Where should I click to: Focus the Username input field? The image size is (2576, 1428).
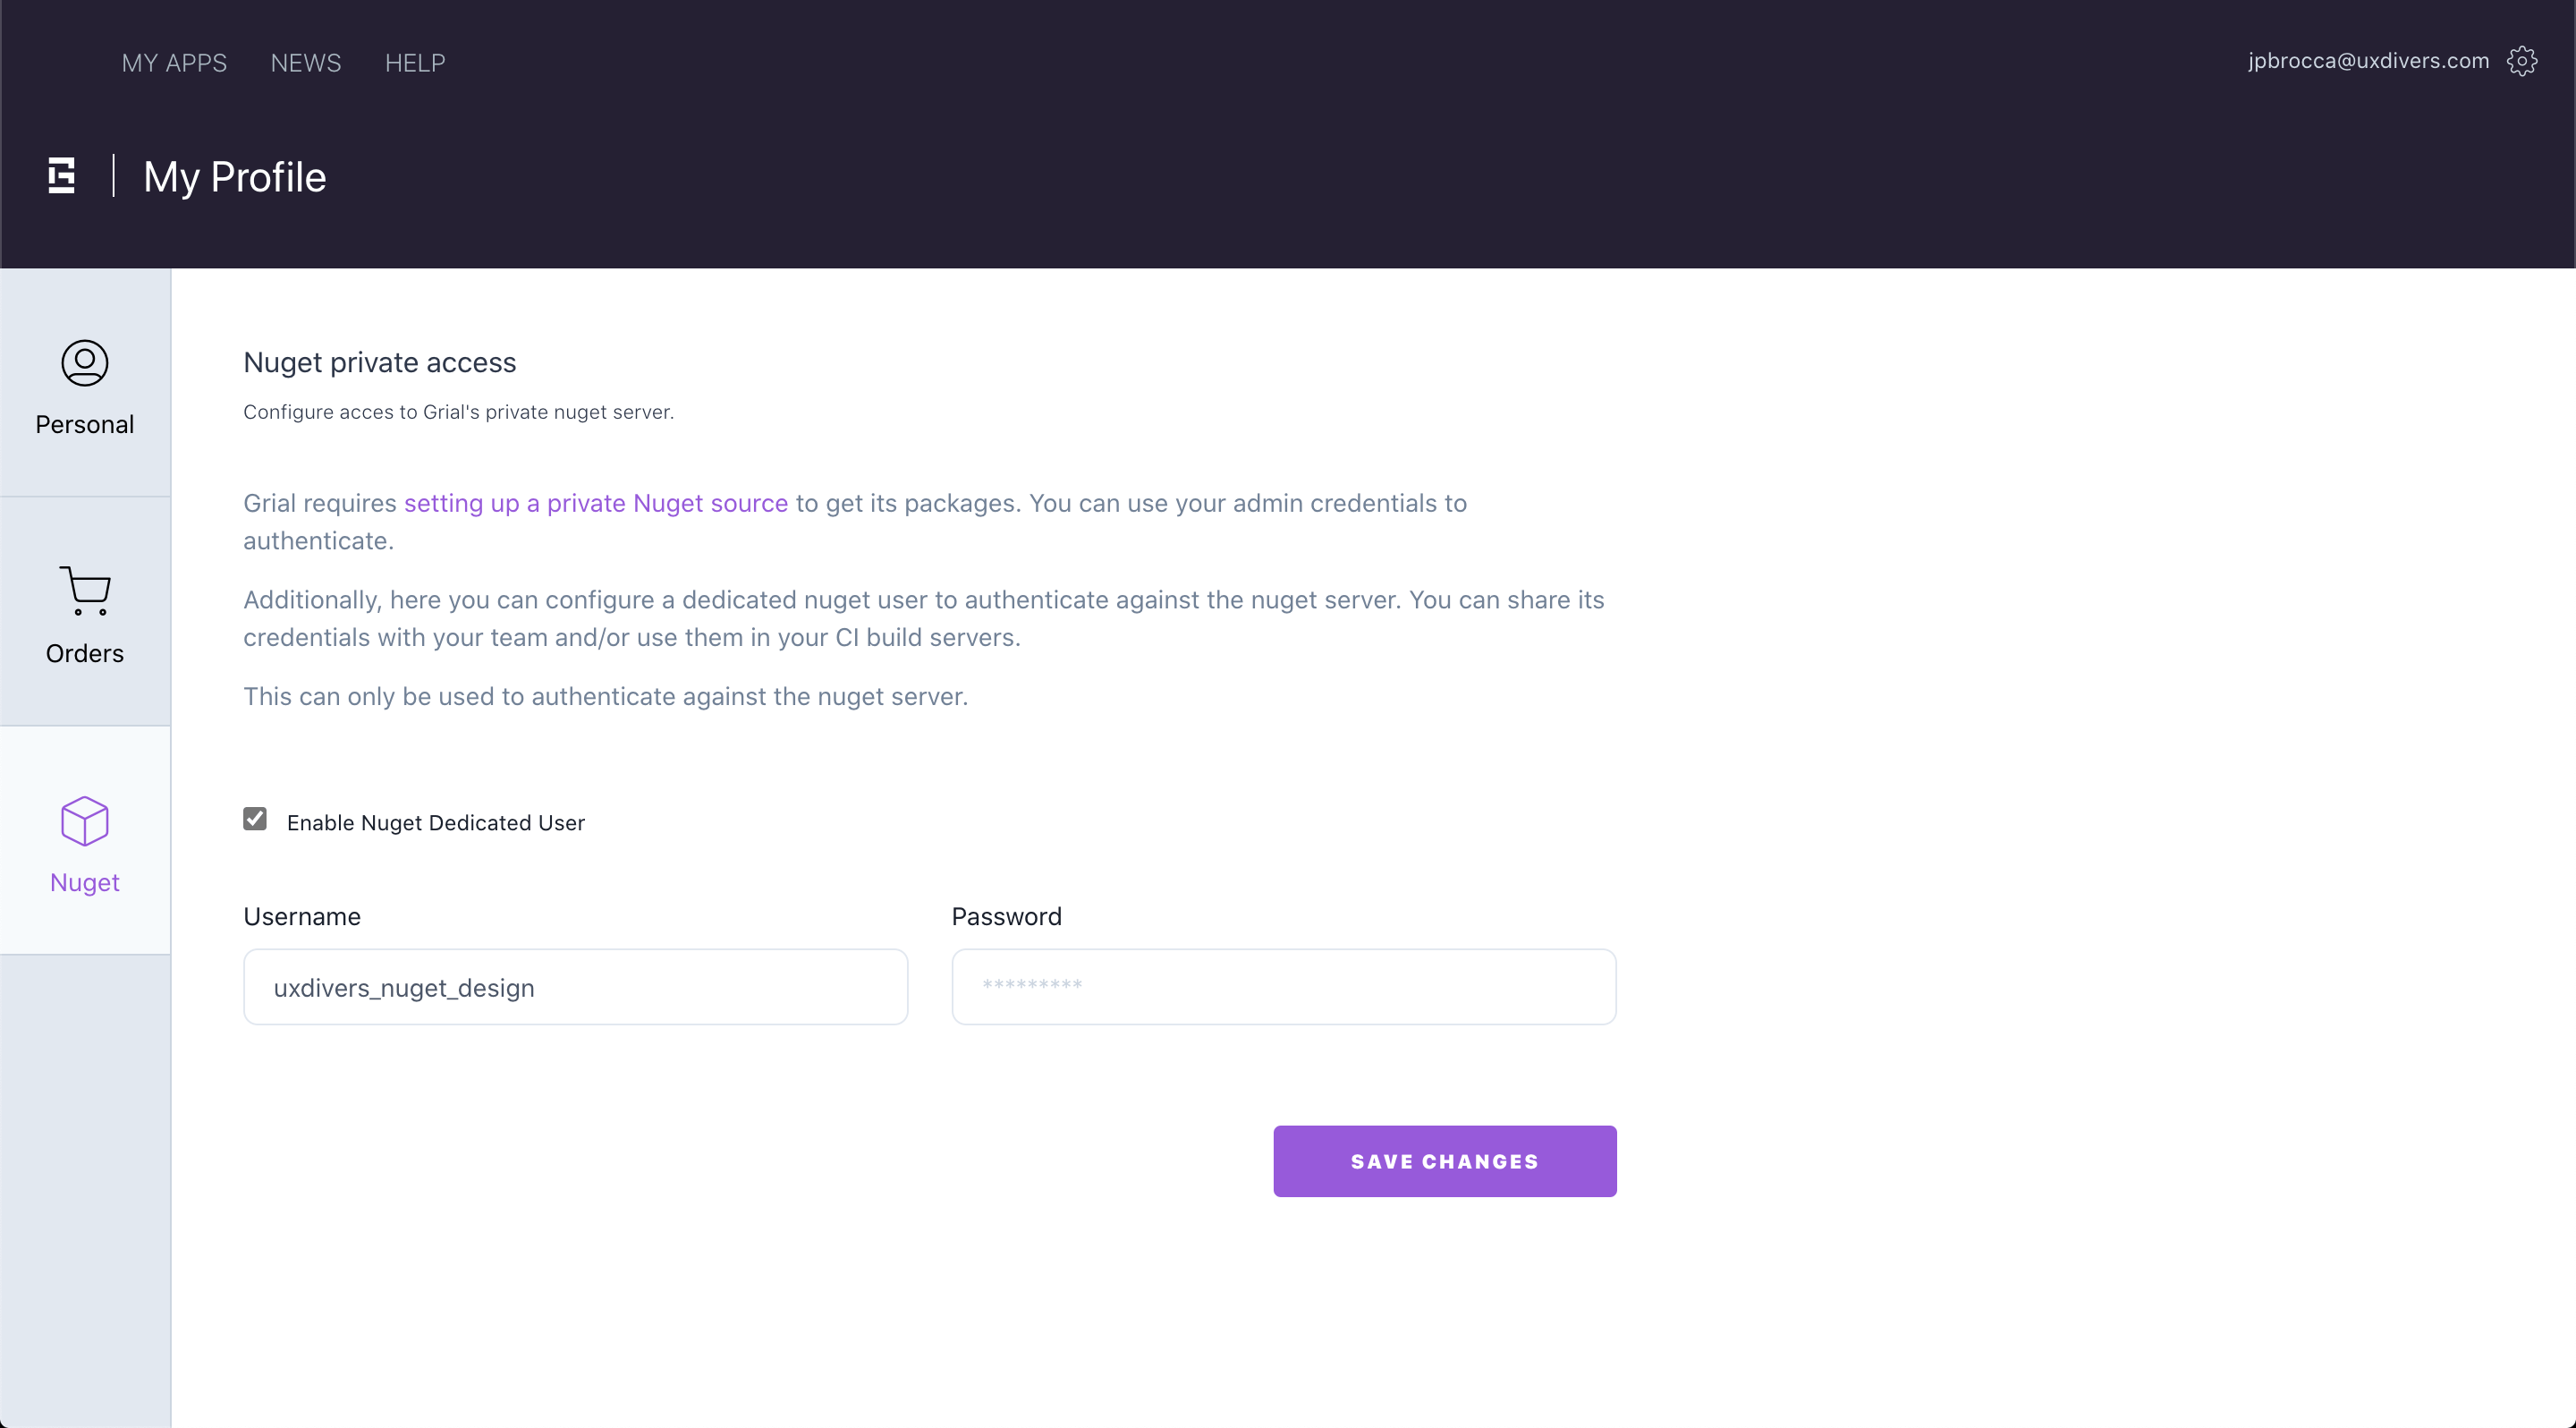click(575, 987)
